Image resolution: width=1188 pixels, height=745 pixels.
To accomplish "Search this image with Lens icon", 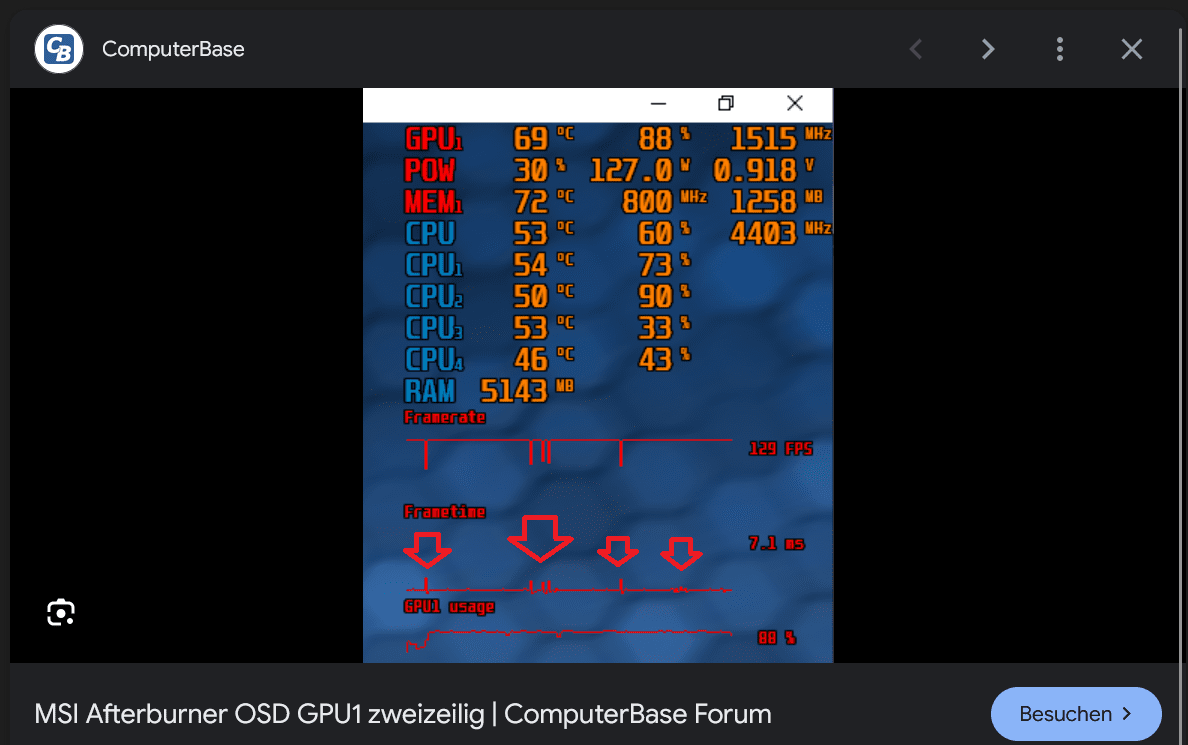I will 61,612.
